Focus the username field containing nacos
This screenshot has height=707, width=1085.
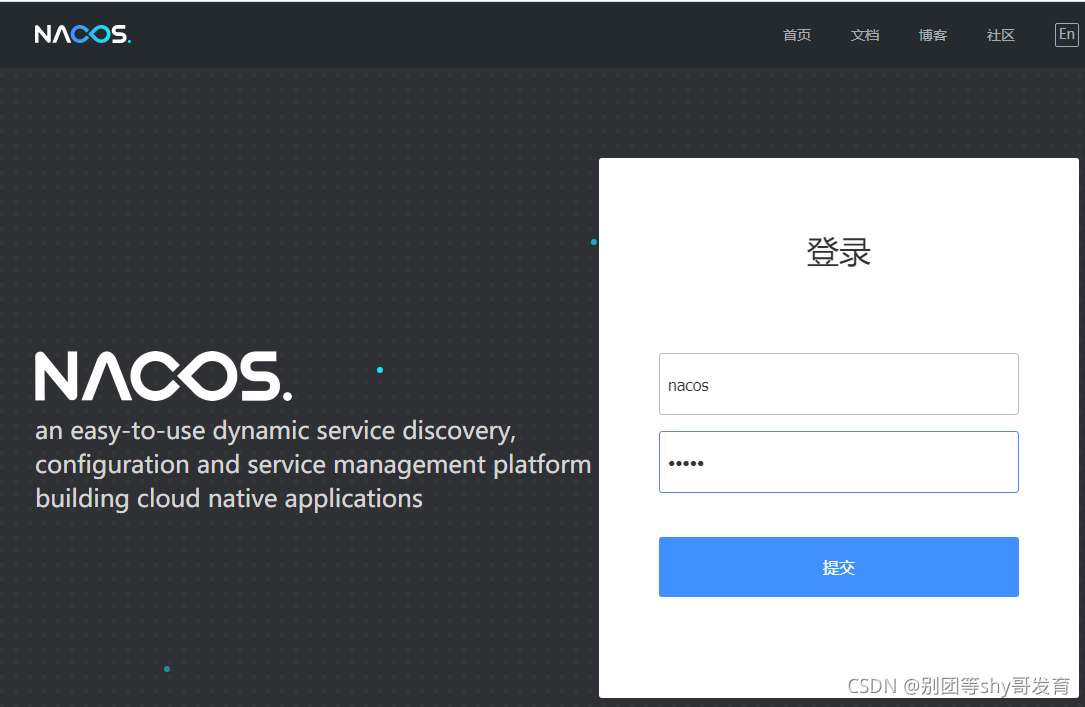pyautogui.click(x=838, y=384)
